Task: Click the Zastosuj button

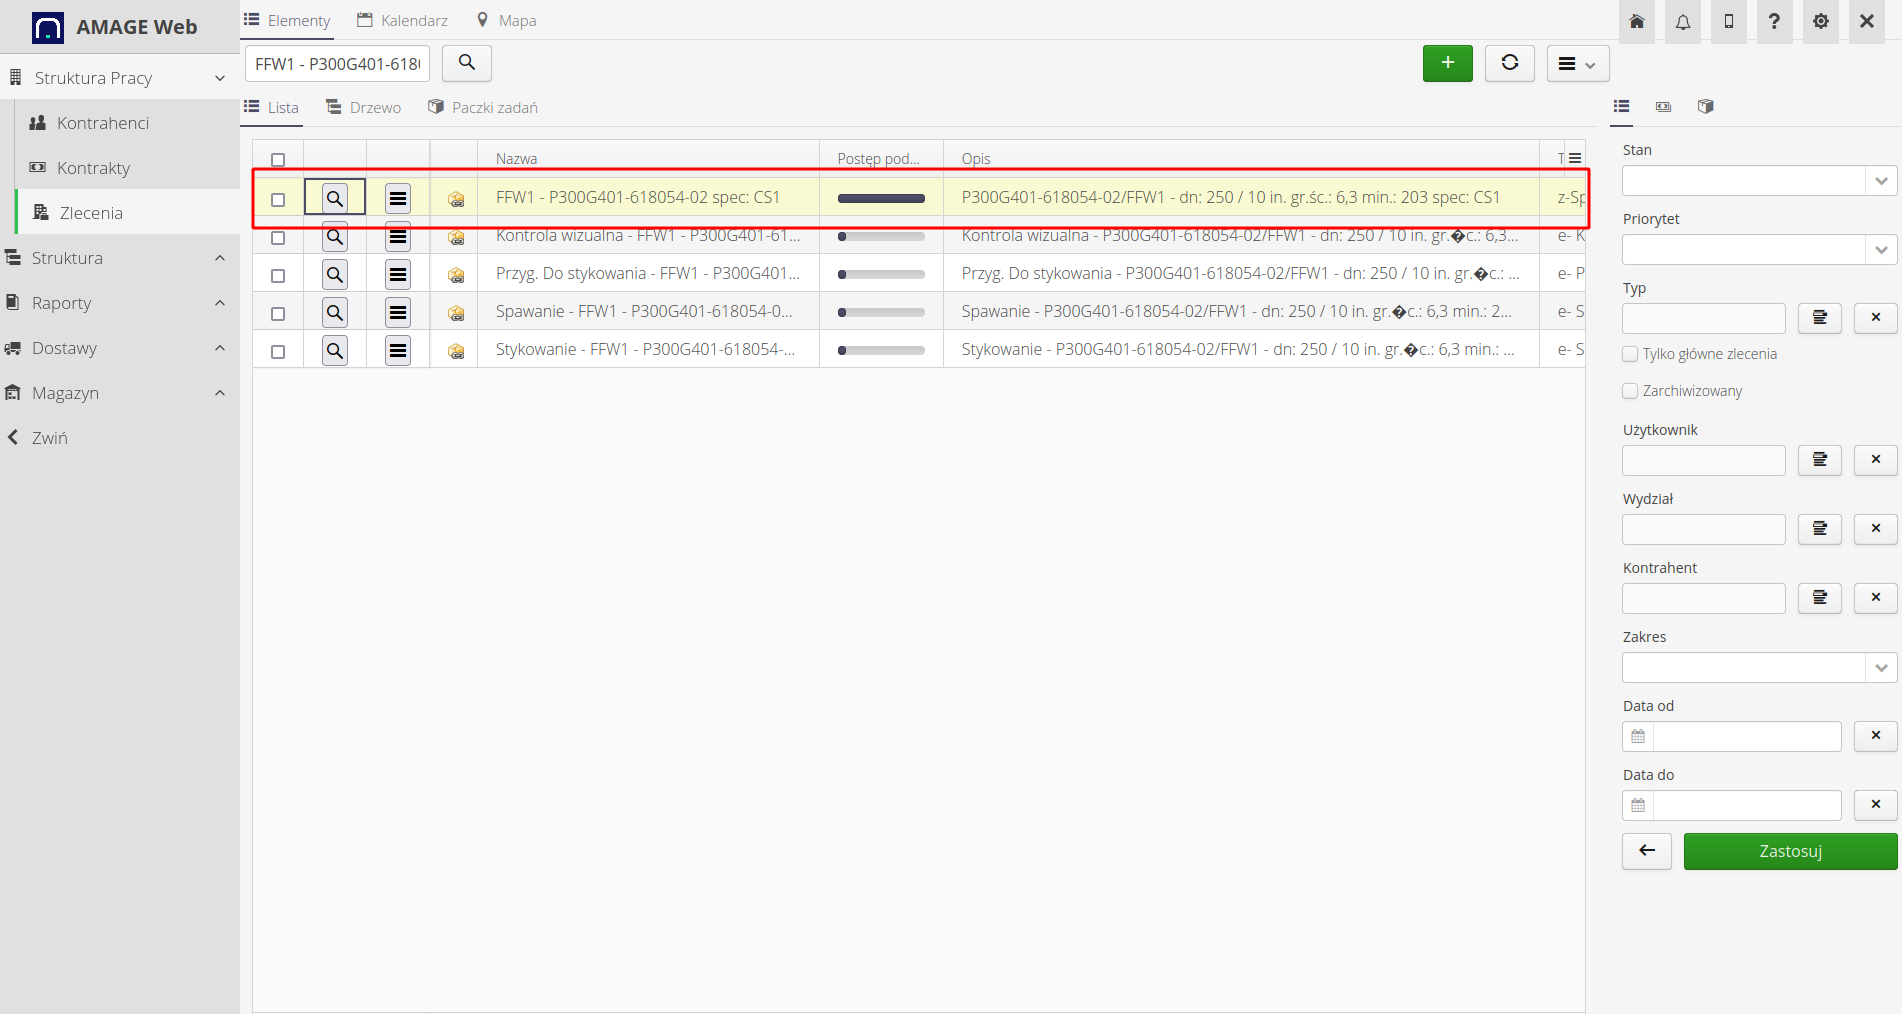Action: tap(1790, 851)
